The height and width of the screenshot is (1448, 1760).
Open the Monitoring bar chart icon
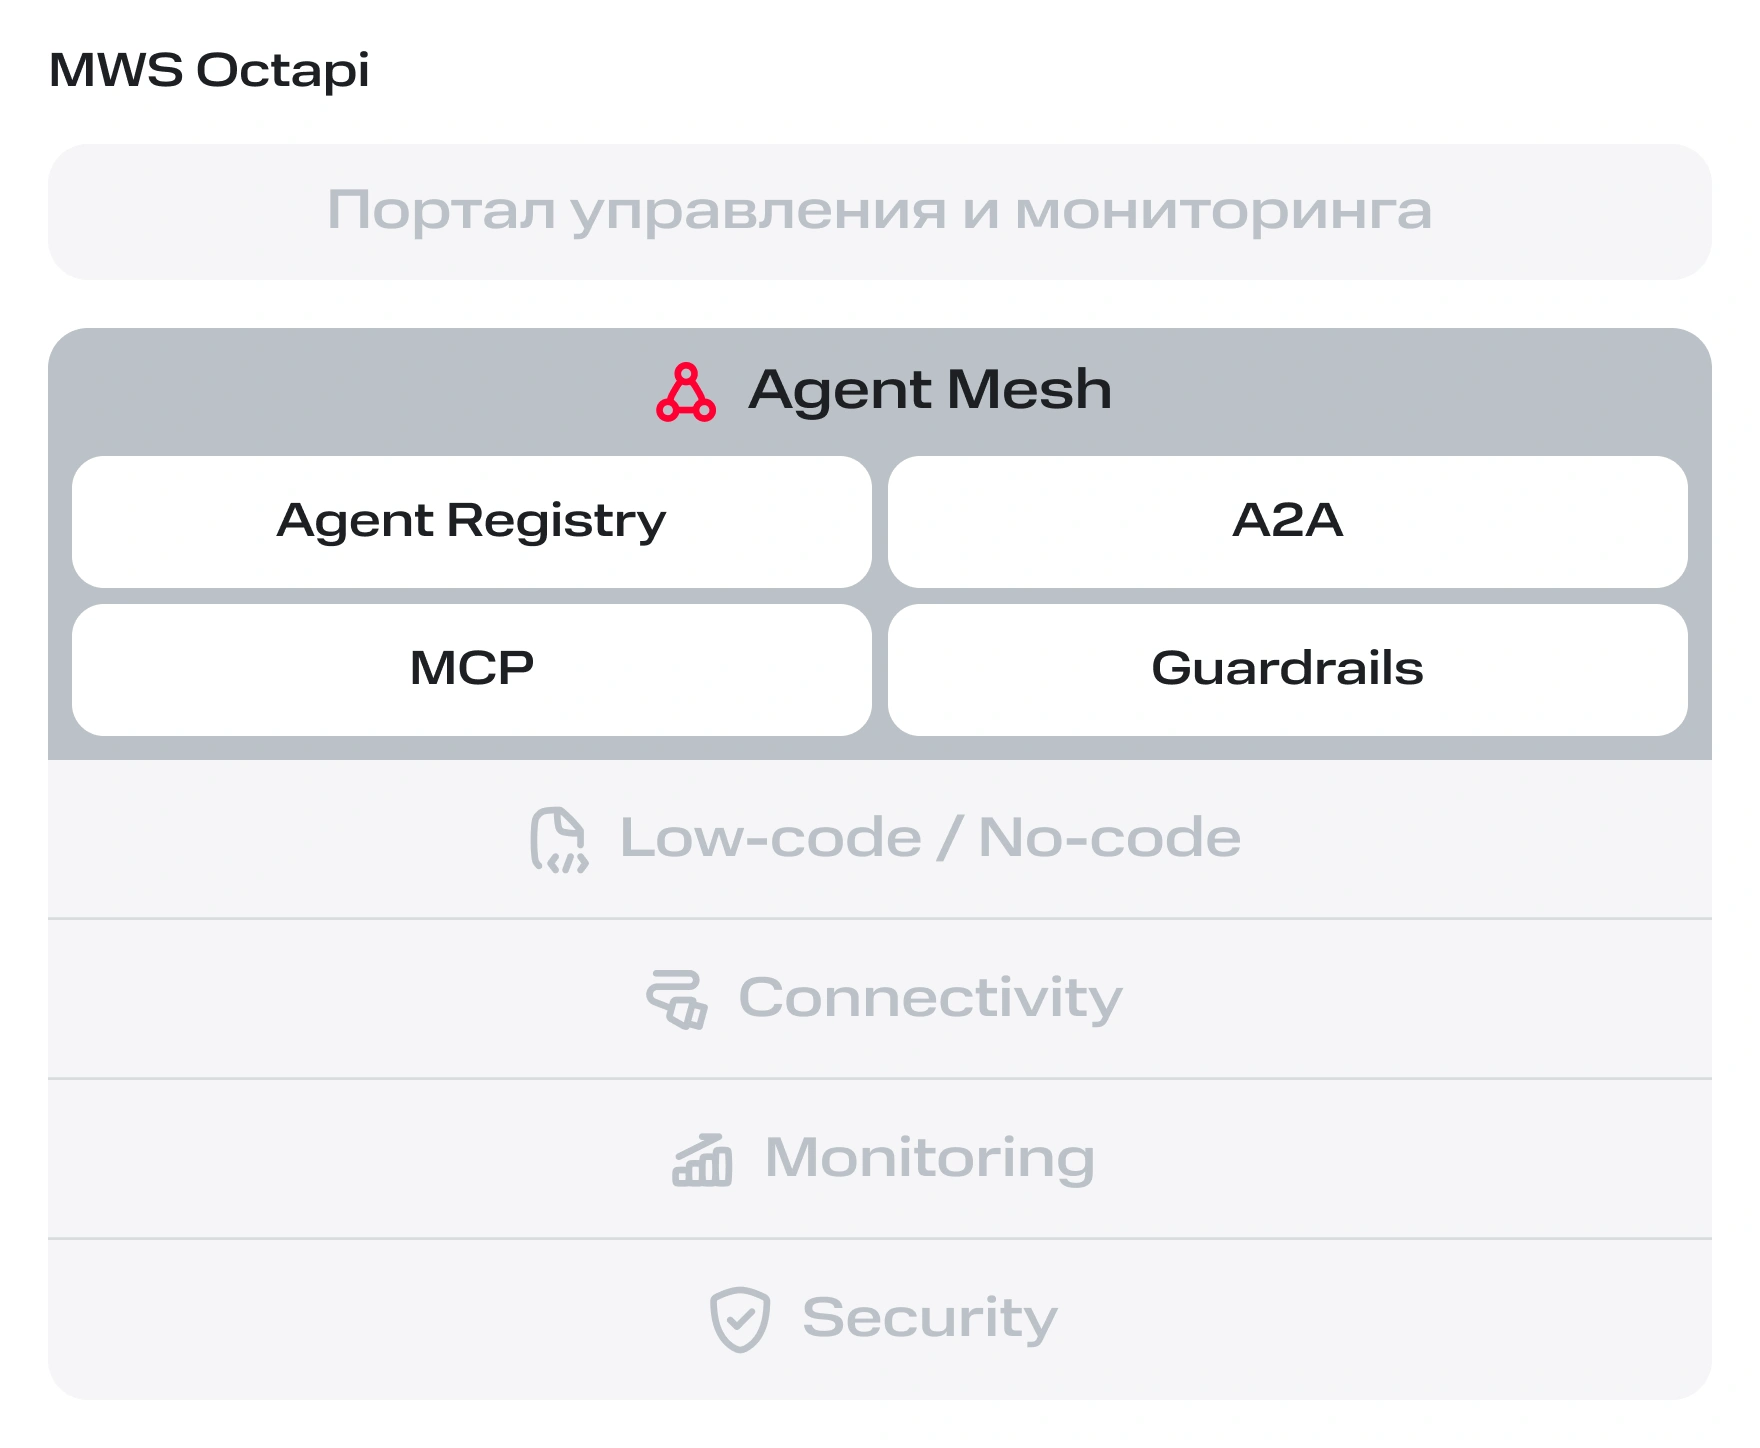coord(702,1160)
